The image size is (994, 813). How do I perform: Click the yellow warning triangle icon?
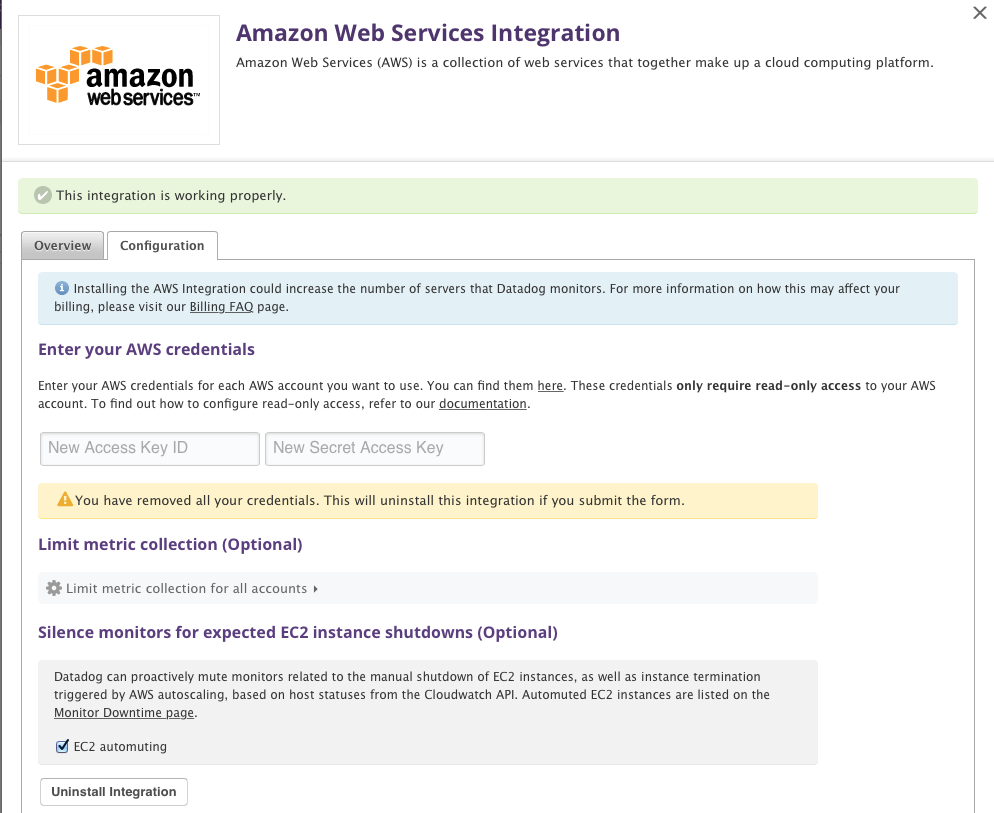tap(65, 500)
